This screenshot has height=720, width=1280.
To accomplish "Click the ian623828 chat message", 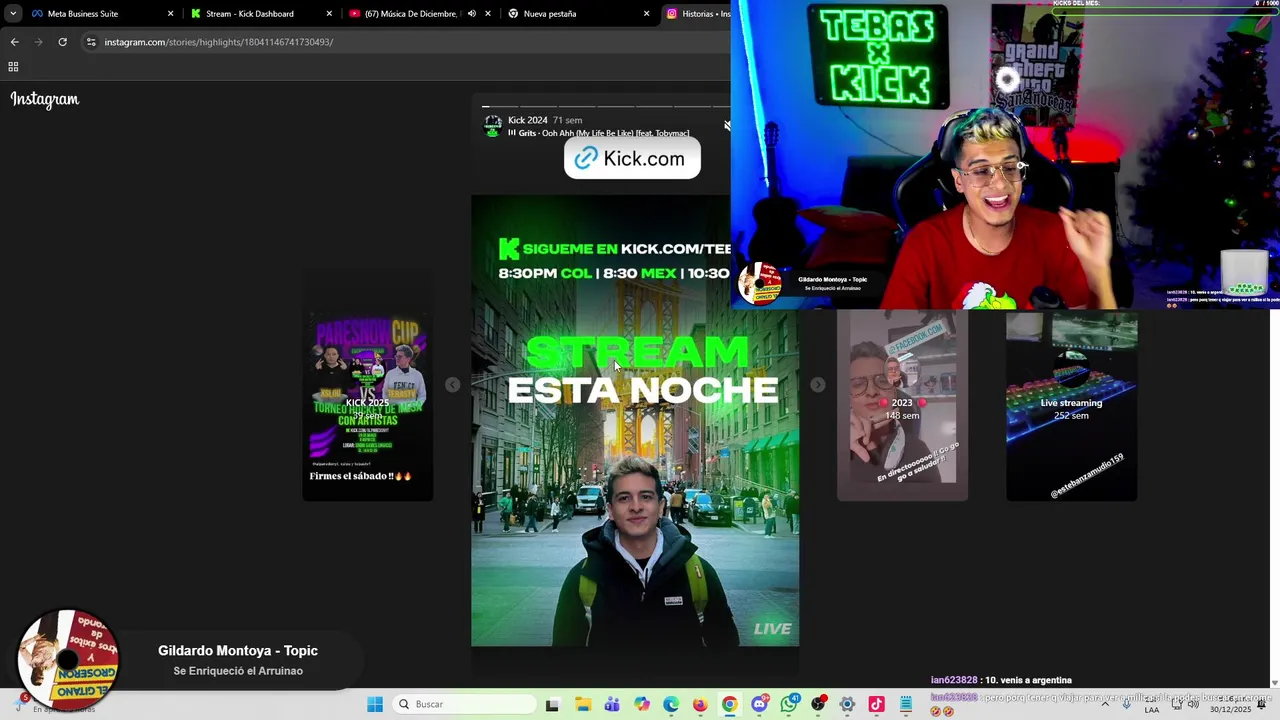I will pos(1001,680).
